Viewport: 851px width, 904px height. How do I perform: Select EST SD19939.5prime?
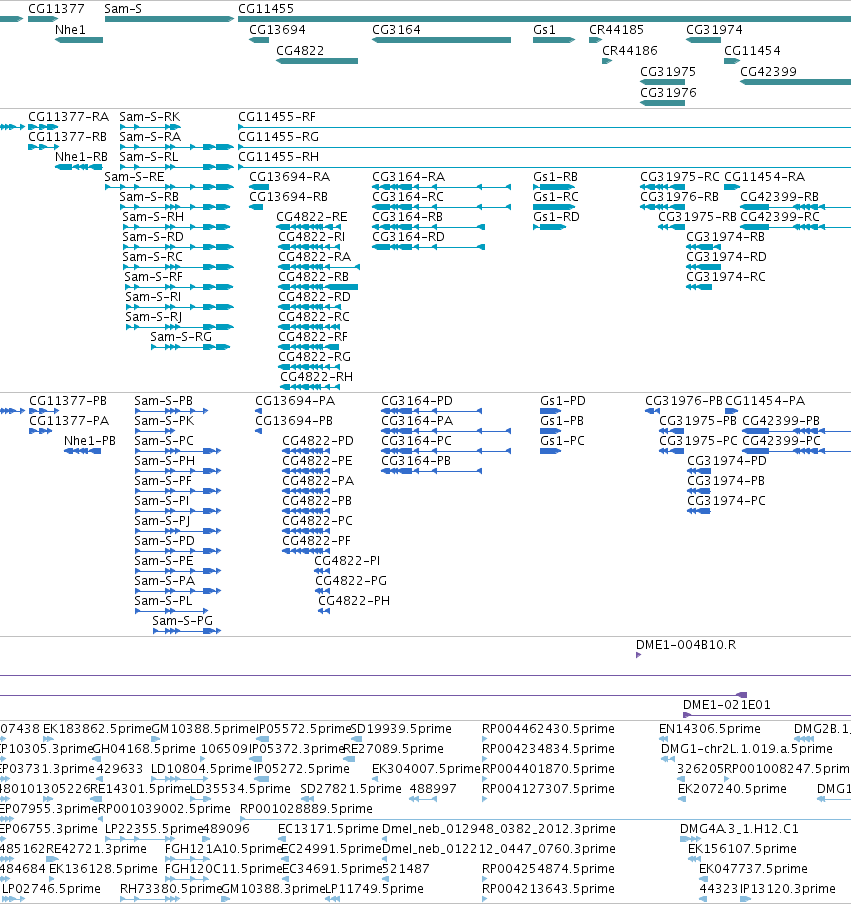pos(401,729)
